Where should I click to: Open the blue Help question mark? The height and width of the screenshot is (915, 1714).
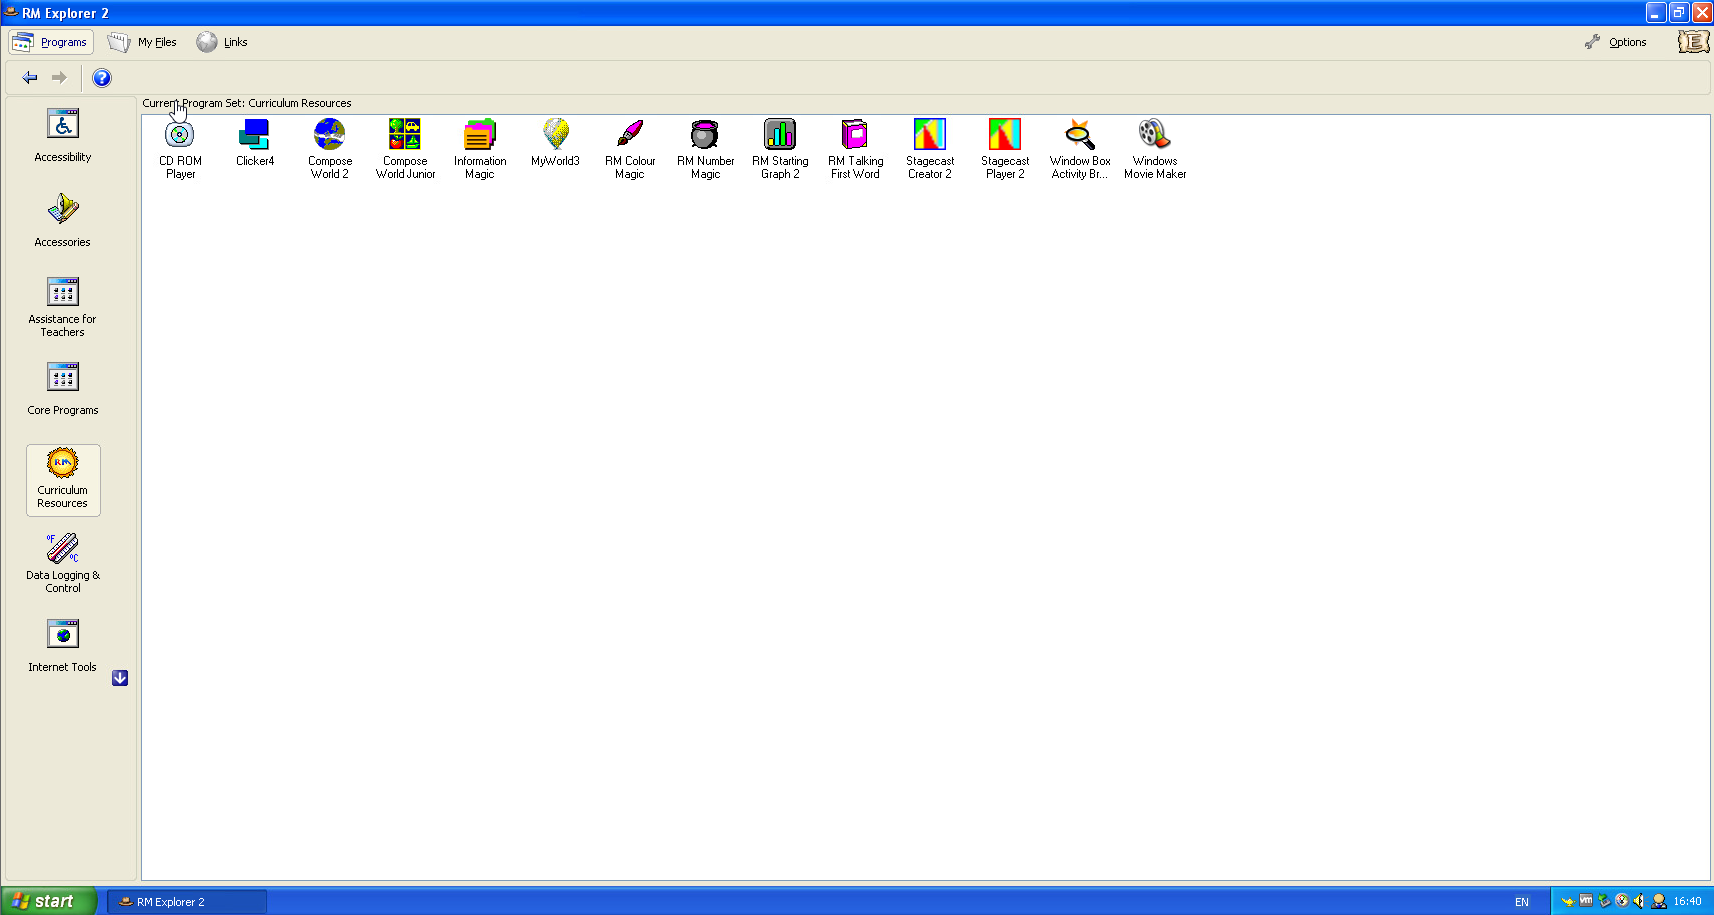(102, 78)
